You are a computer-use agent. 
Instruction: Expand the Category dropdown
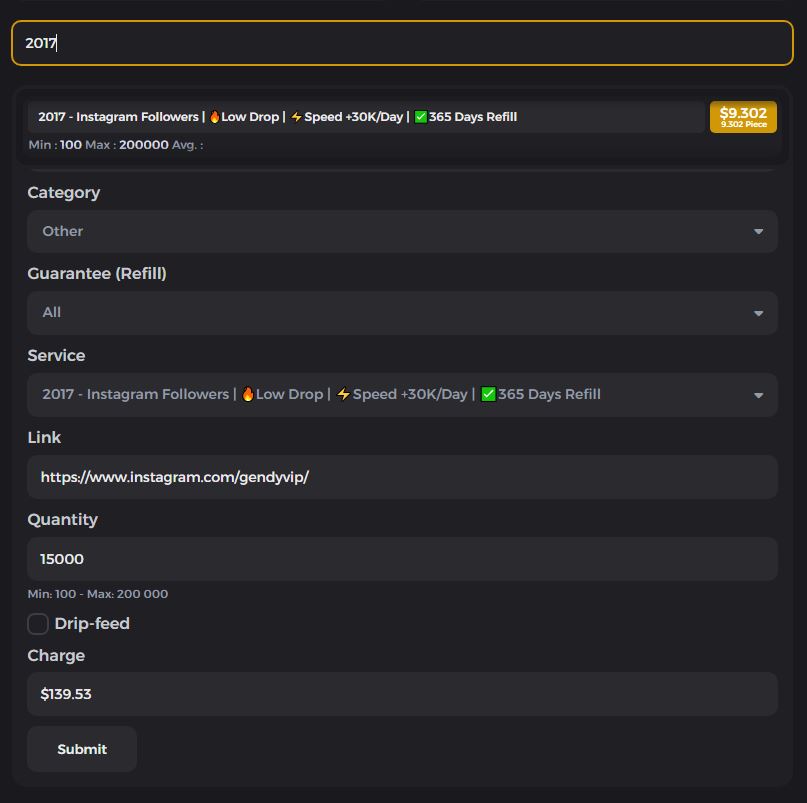[758, 231]
